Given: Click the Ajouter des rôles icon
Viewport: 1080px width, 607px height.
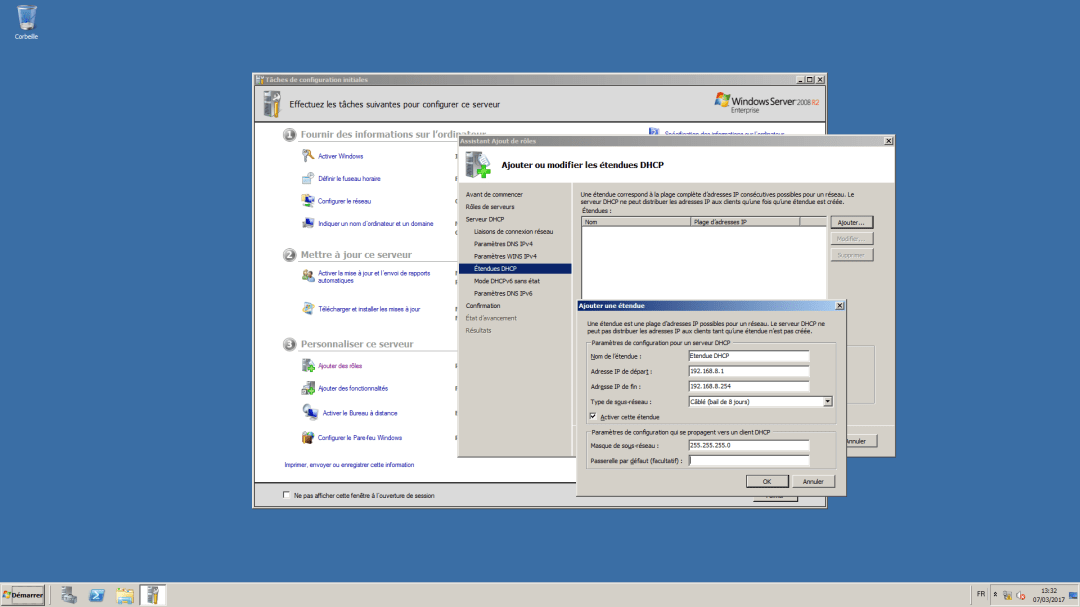Looking at the screenshot, I should 306,366.
